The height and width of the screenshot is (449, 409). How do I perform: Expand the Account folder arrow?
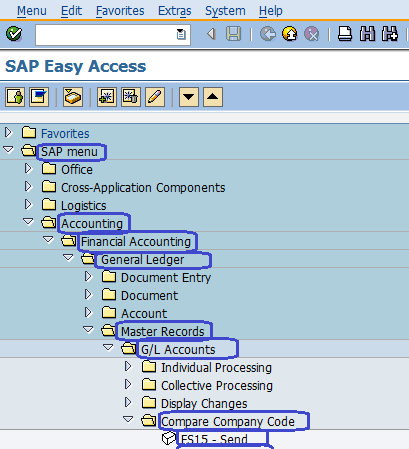(x=88, y=312)
